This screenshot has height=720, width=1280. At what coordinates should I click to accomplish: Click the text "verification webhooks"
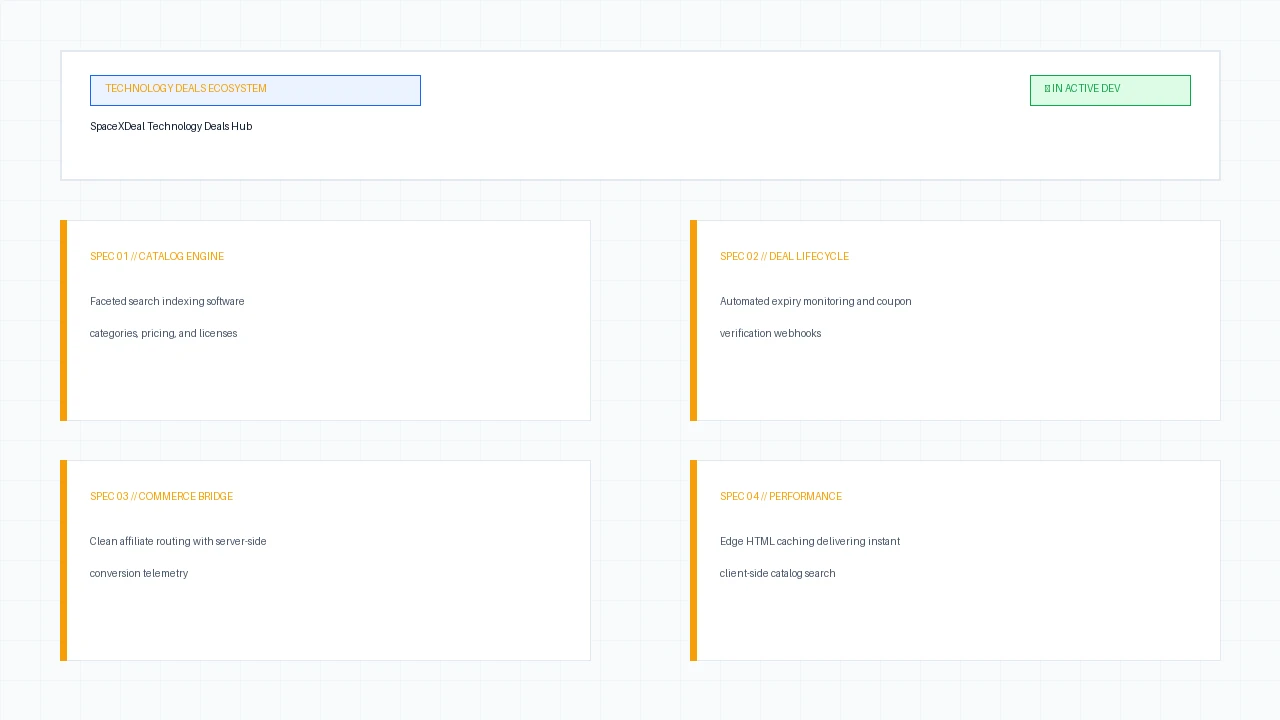click(770, 334)
